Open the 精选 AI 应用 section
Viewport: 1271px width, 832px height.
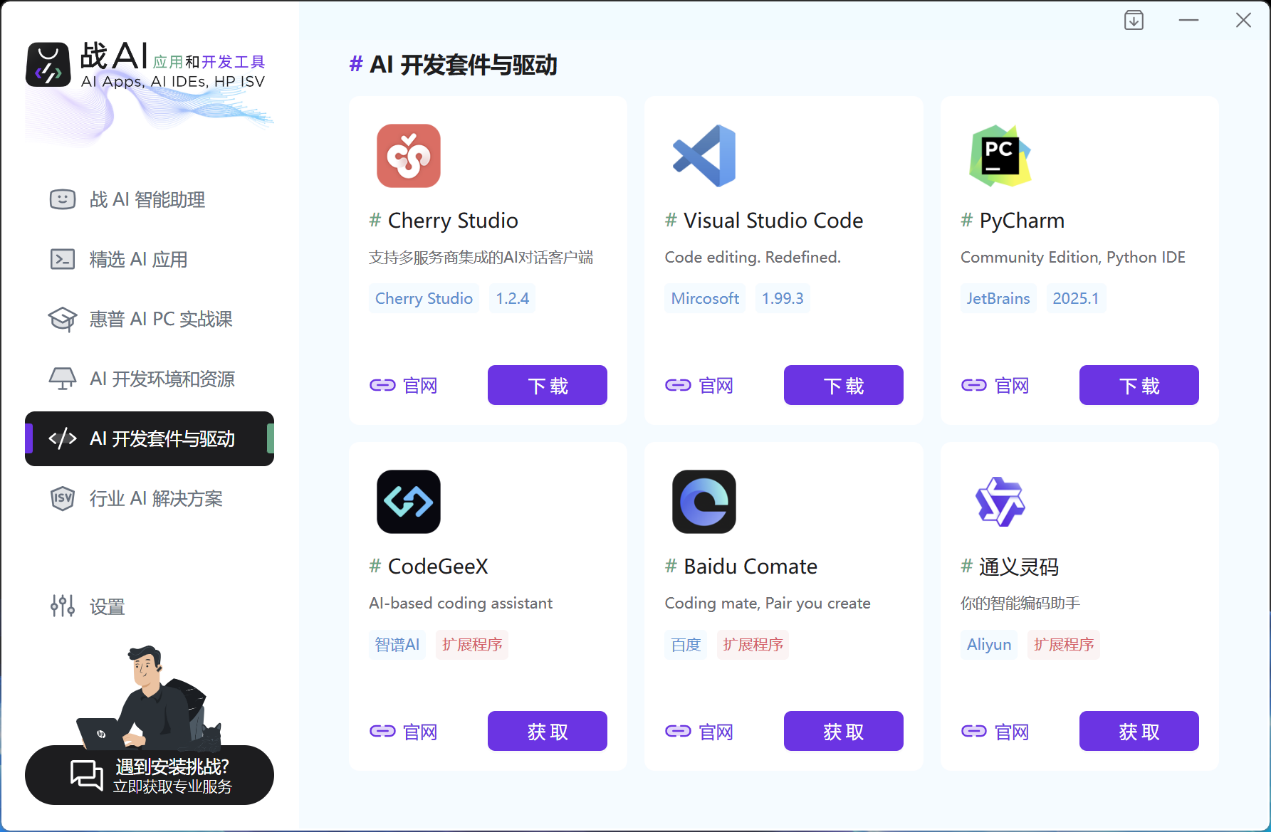tap(143, 259)
